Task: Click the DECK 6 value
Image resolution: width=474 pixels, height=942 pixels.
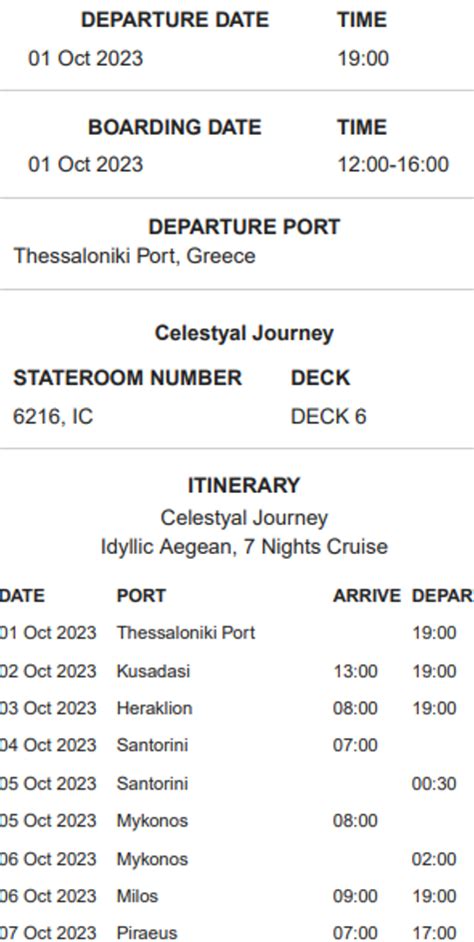Action: [x=328, y=416]
